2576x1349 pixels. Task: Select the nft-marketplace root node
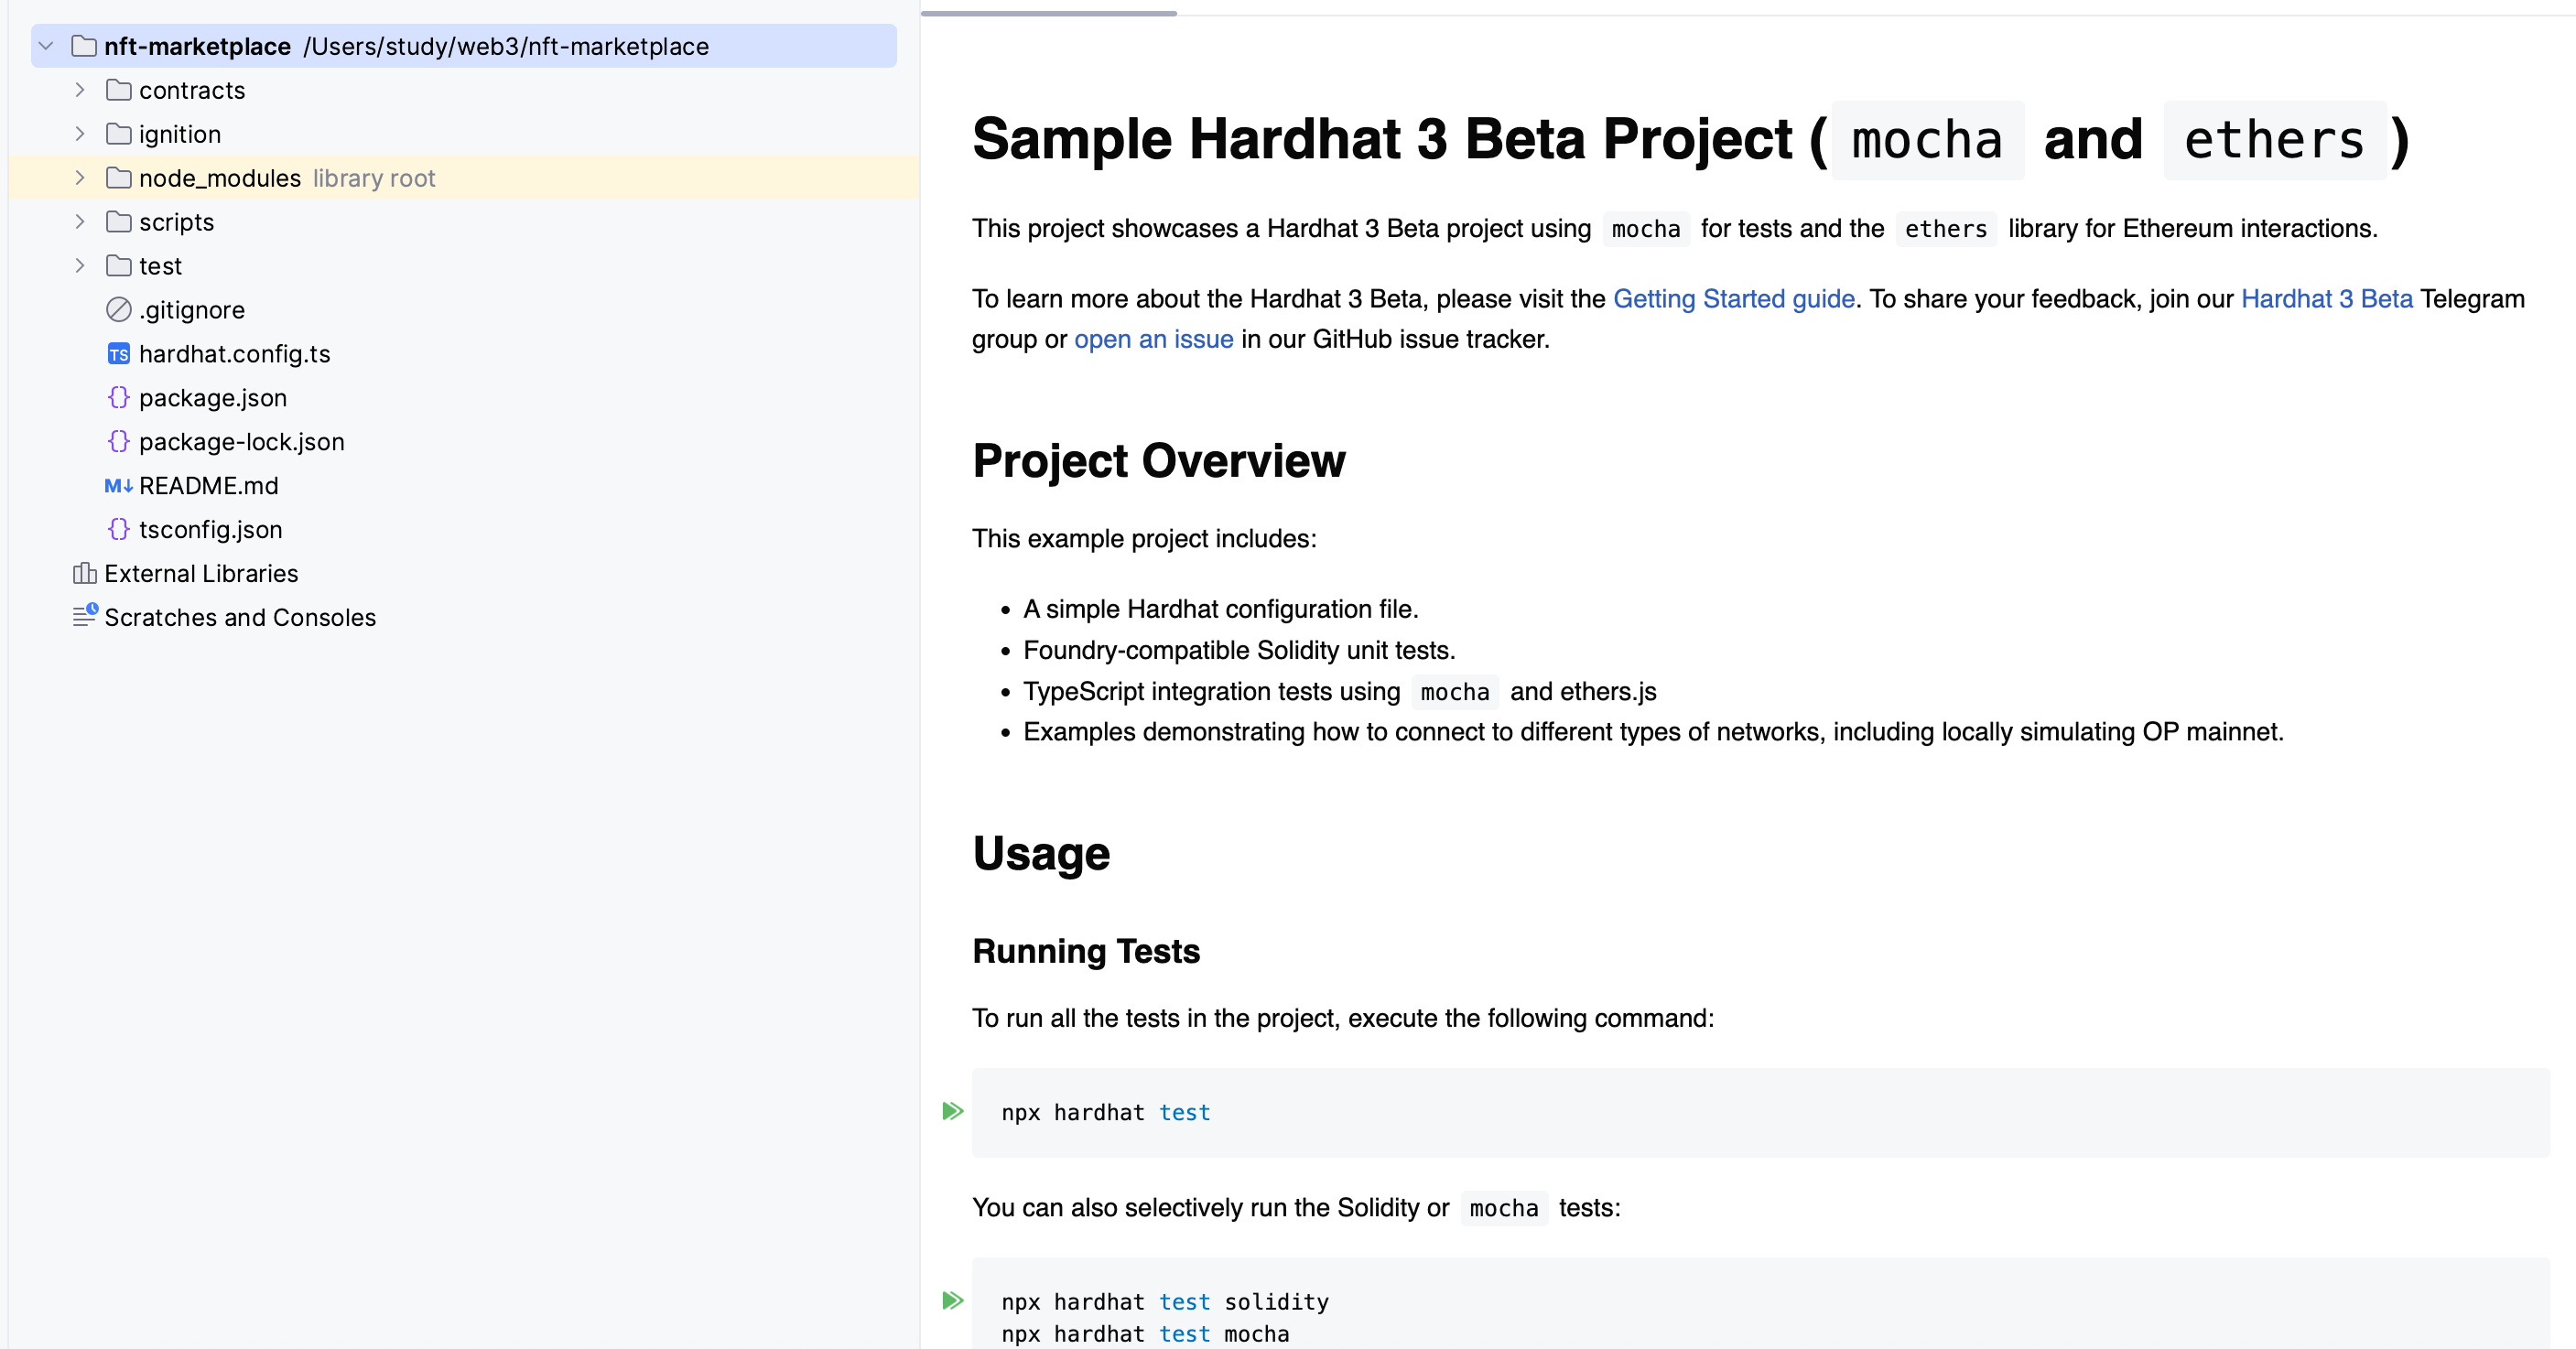[464, 46]
